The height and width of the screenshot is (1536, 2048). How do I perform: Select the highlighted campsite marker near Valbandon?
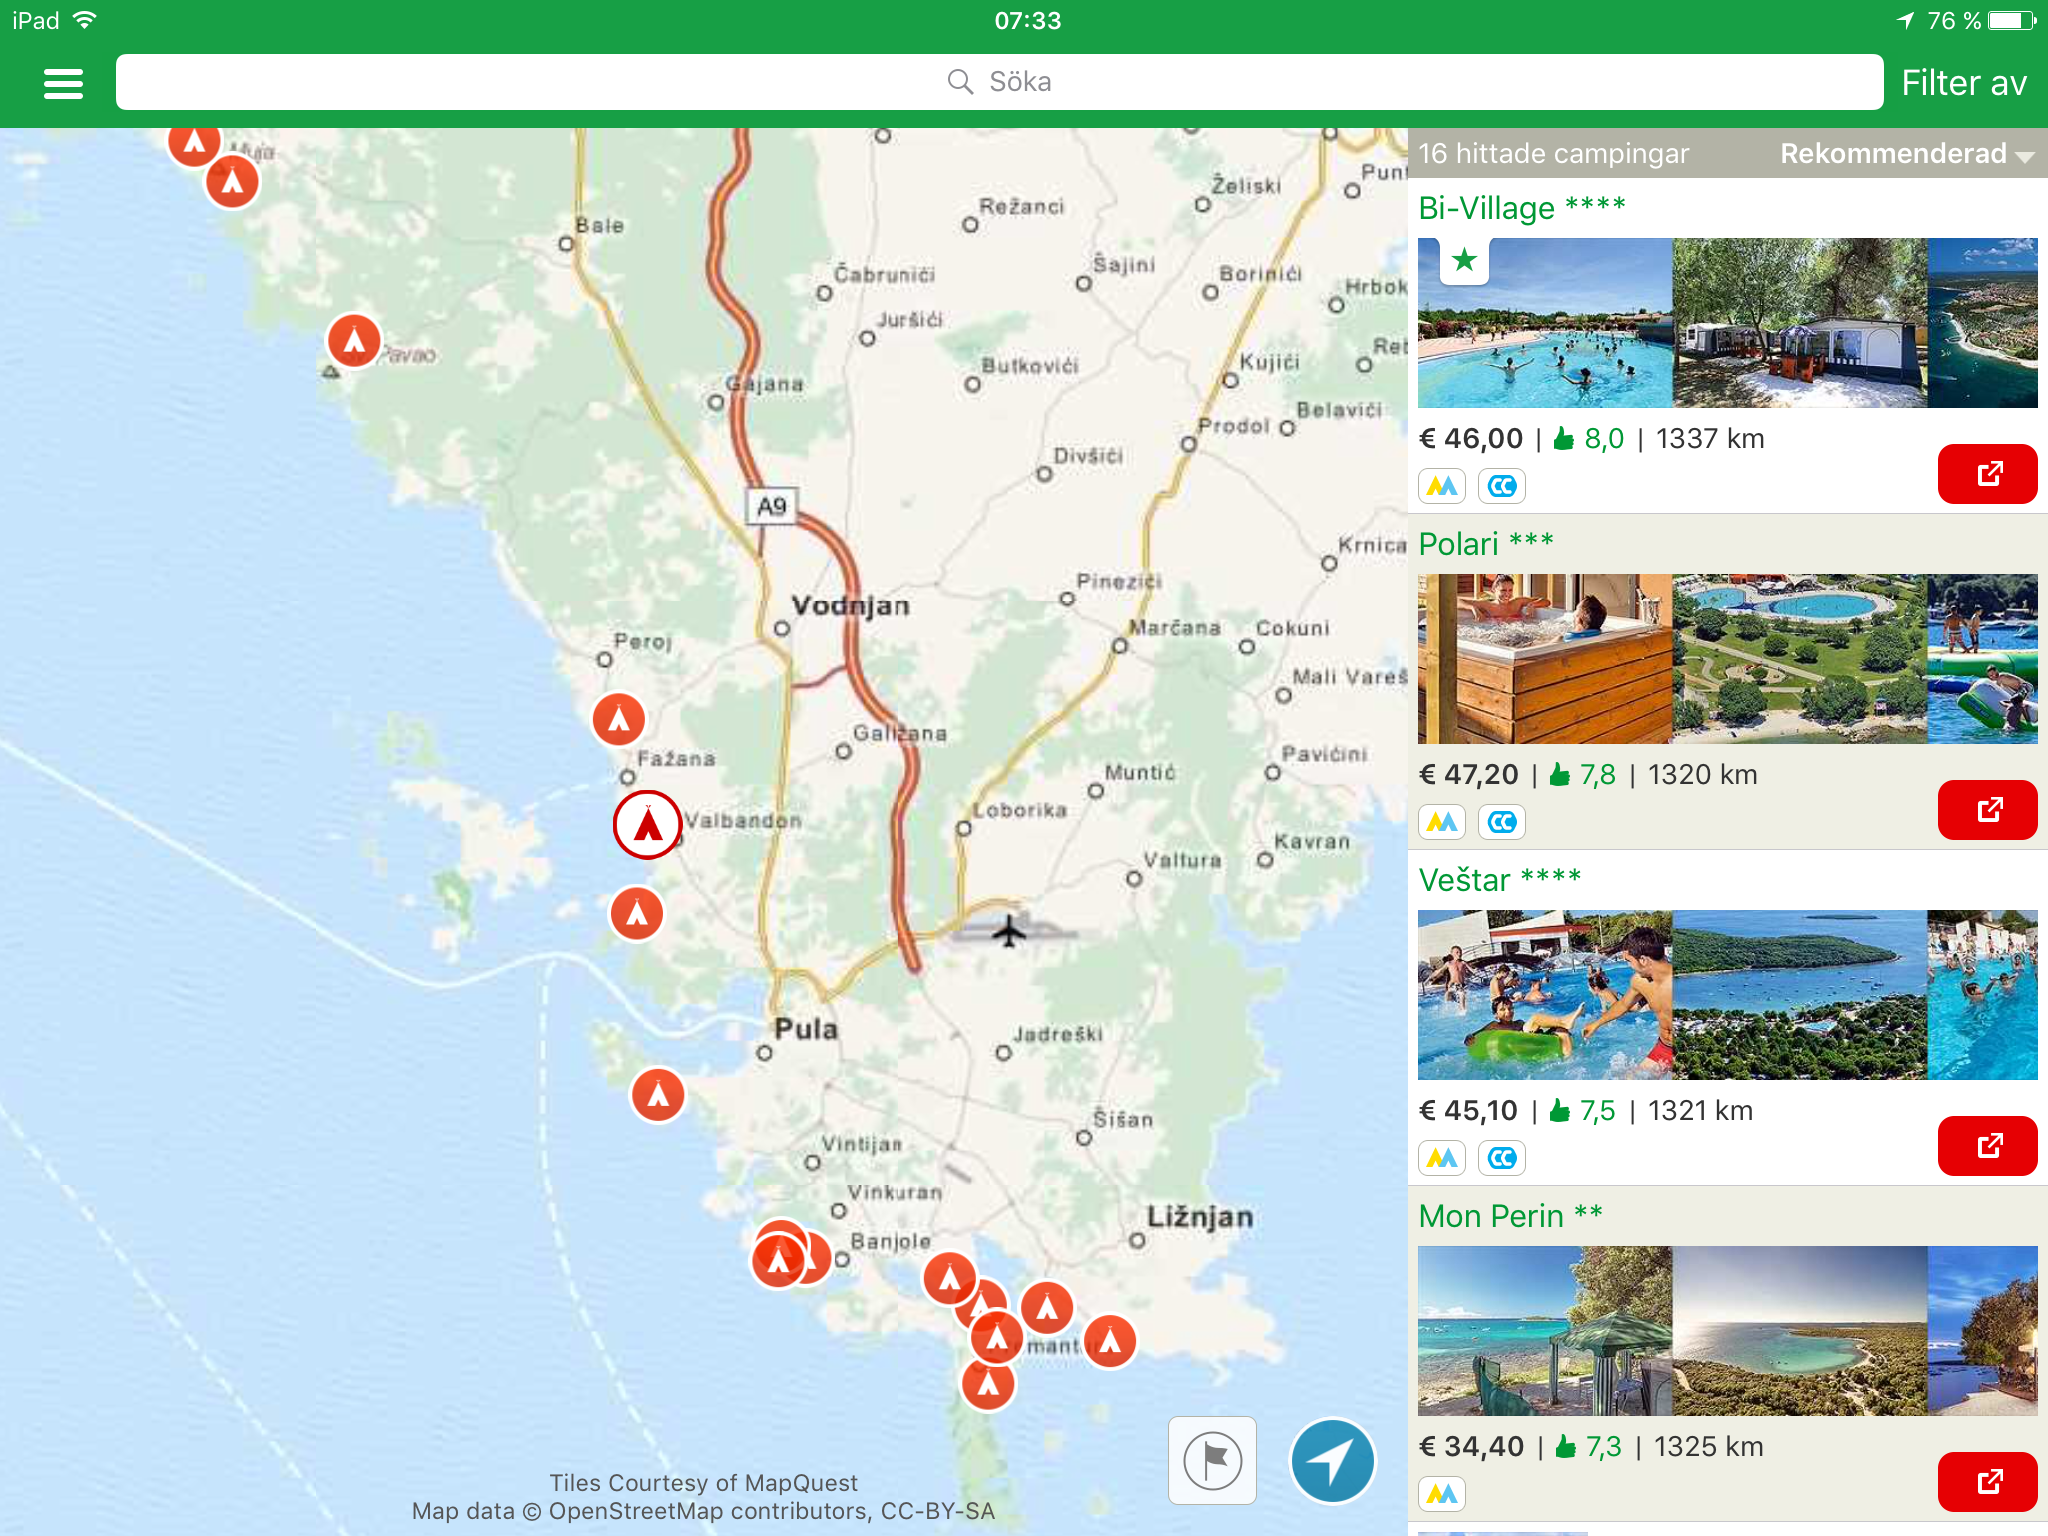pos(647,825)
